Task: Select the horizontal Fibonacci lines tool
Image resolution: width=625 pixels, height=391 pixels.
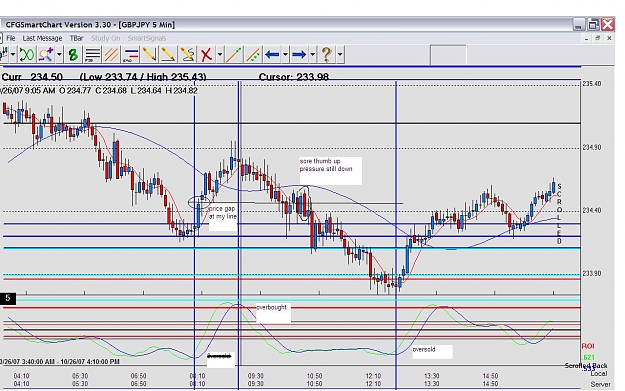Action: pyautogui.click(x=92, y=54)
